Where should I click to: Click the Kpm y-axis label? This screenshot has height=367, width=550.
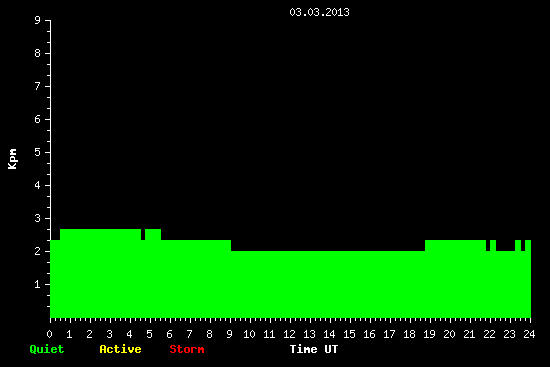coord(13,159)
